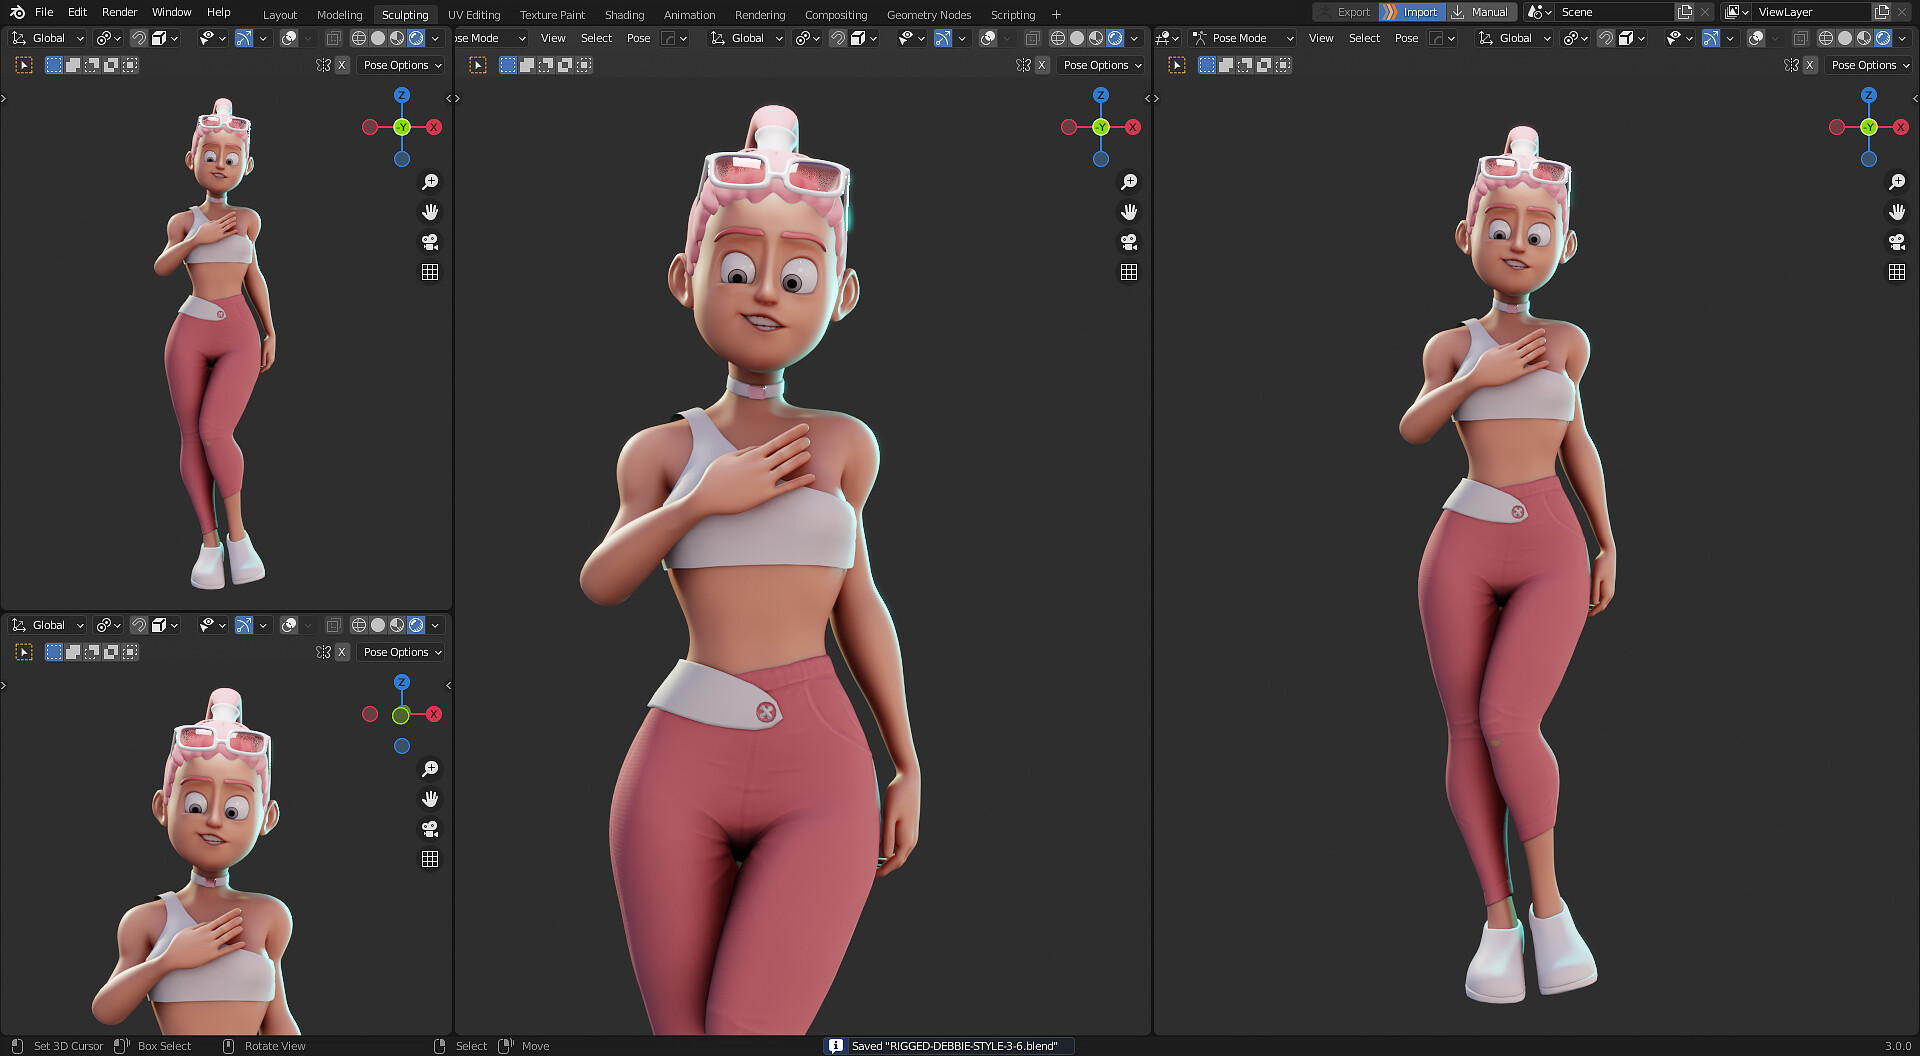Open the Global transform orientation dropdown
This screenshot has height=1056, width=1920.
point(47,38)
